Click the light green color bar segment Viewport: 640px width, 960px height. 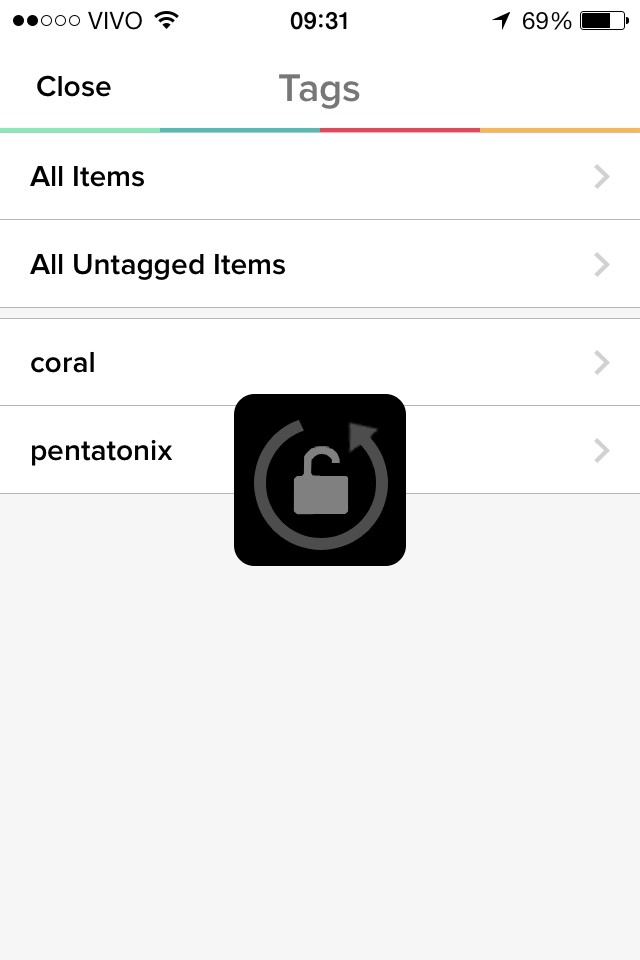coord(80,130)
